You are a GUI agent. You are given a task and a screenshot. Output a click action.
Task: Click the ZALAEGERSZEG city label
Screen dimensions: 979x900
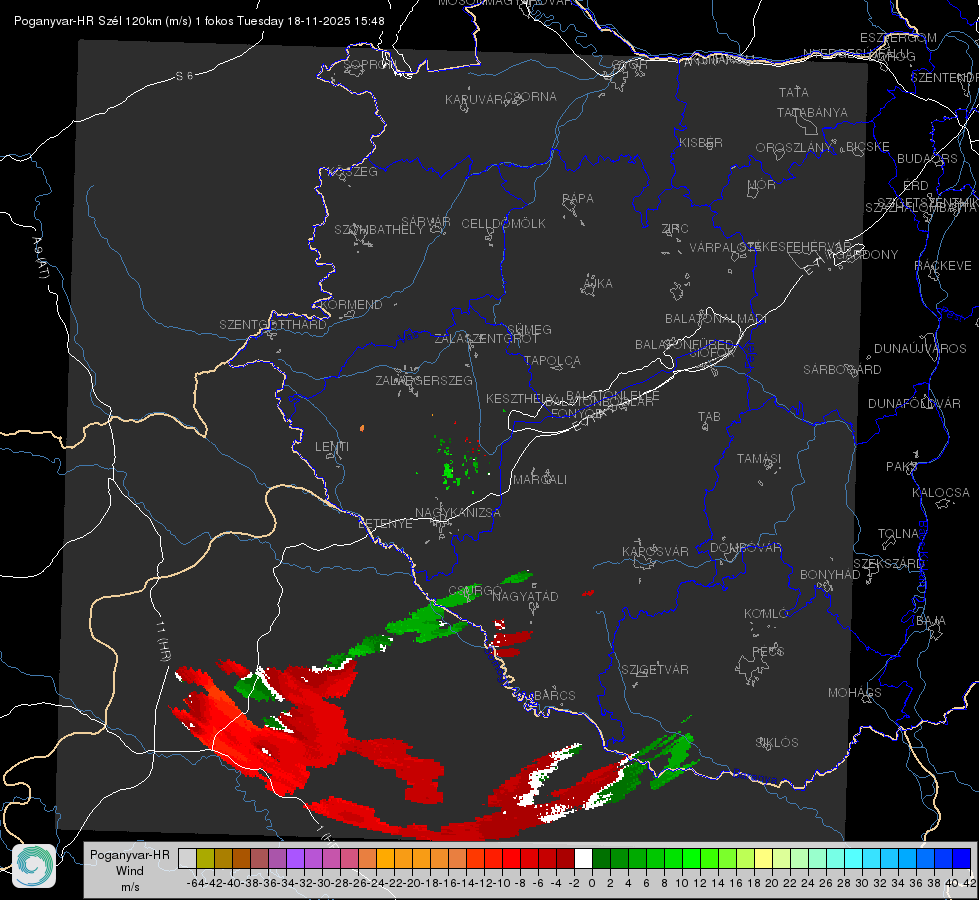tap(423, 380)
